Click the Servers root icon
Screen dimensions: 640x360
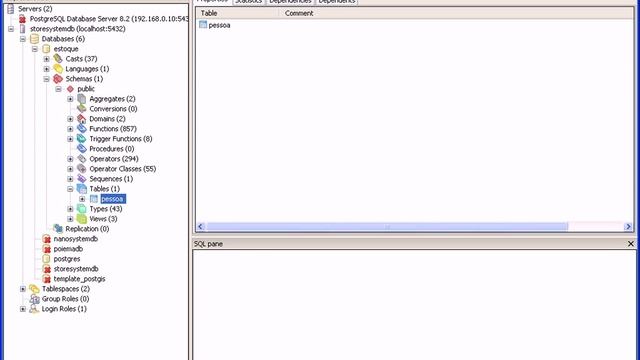[11, 9]
